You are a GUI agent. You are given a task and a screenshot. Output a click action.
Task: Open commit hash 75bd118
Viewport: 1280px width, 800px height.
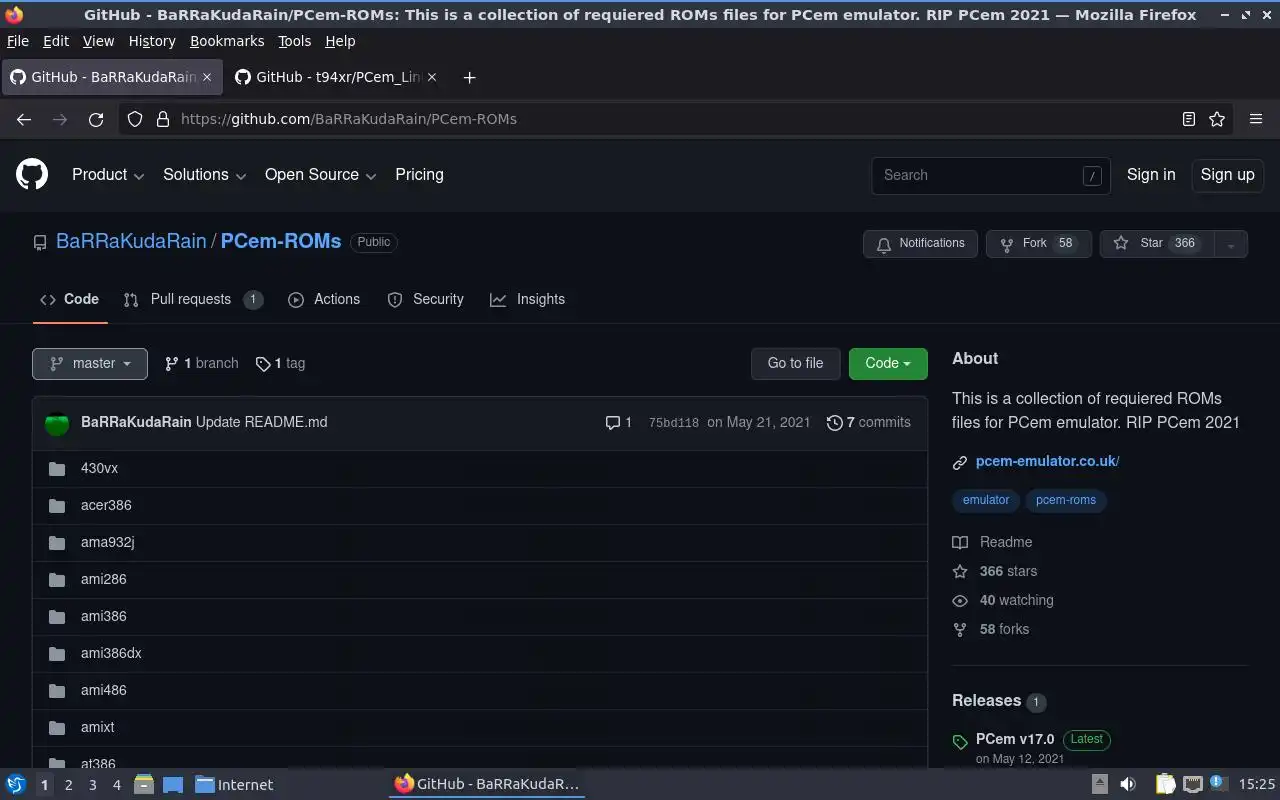pyautogui.click(x=674, y=423)
